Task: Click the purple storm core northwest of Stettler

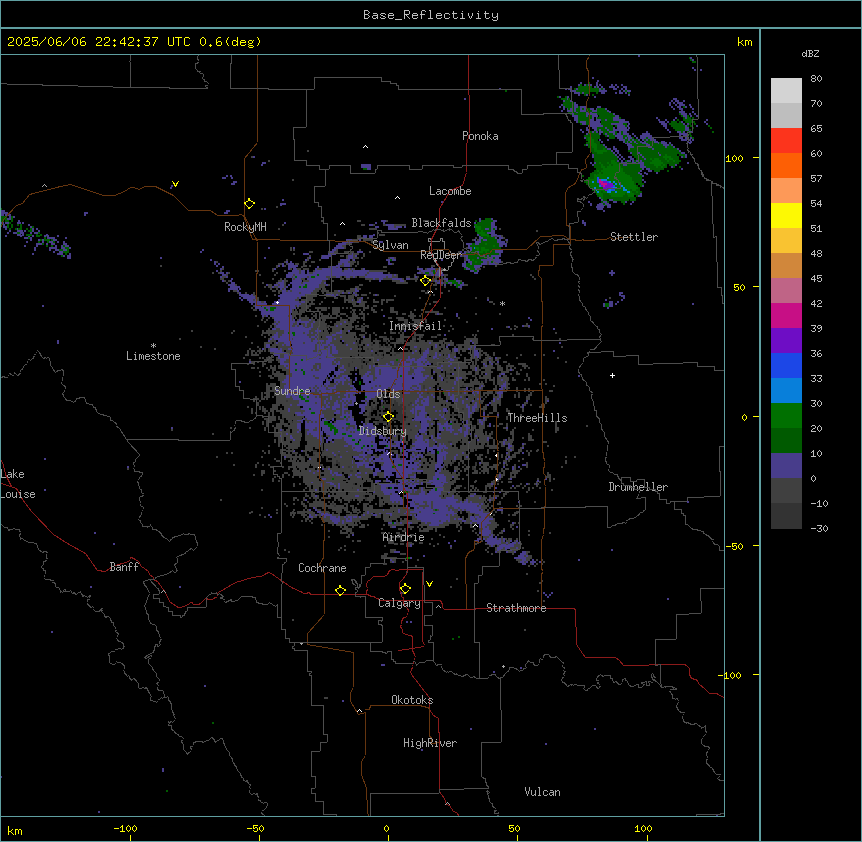Action: click(x=605, y=184)
